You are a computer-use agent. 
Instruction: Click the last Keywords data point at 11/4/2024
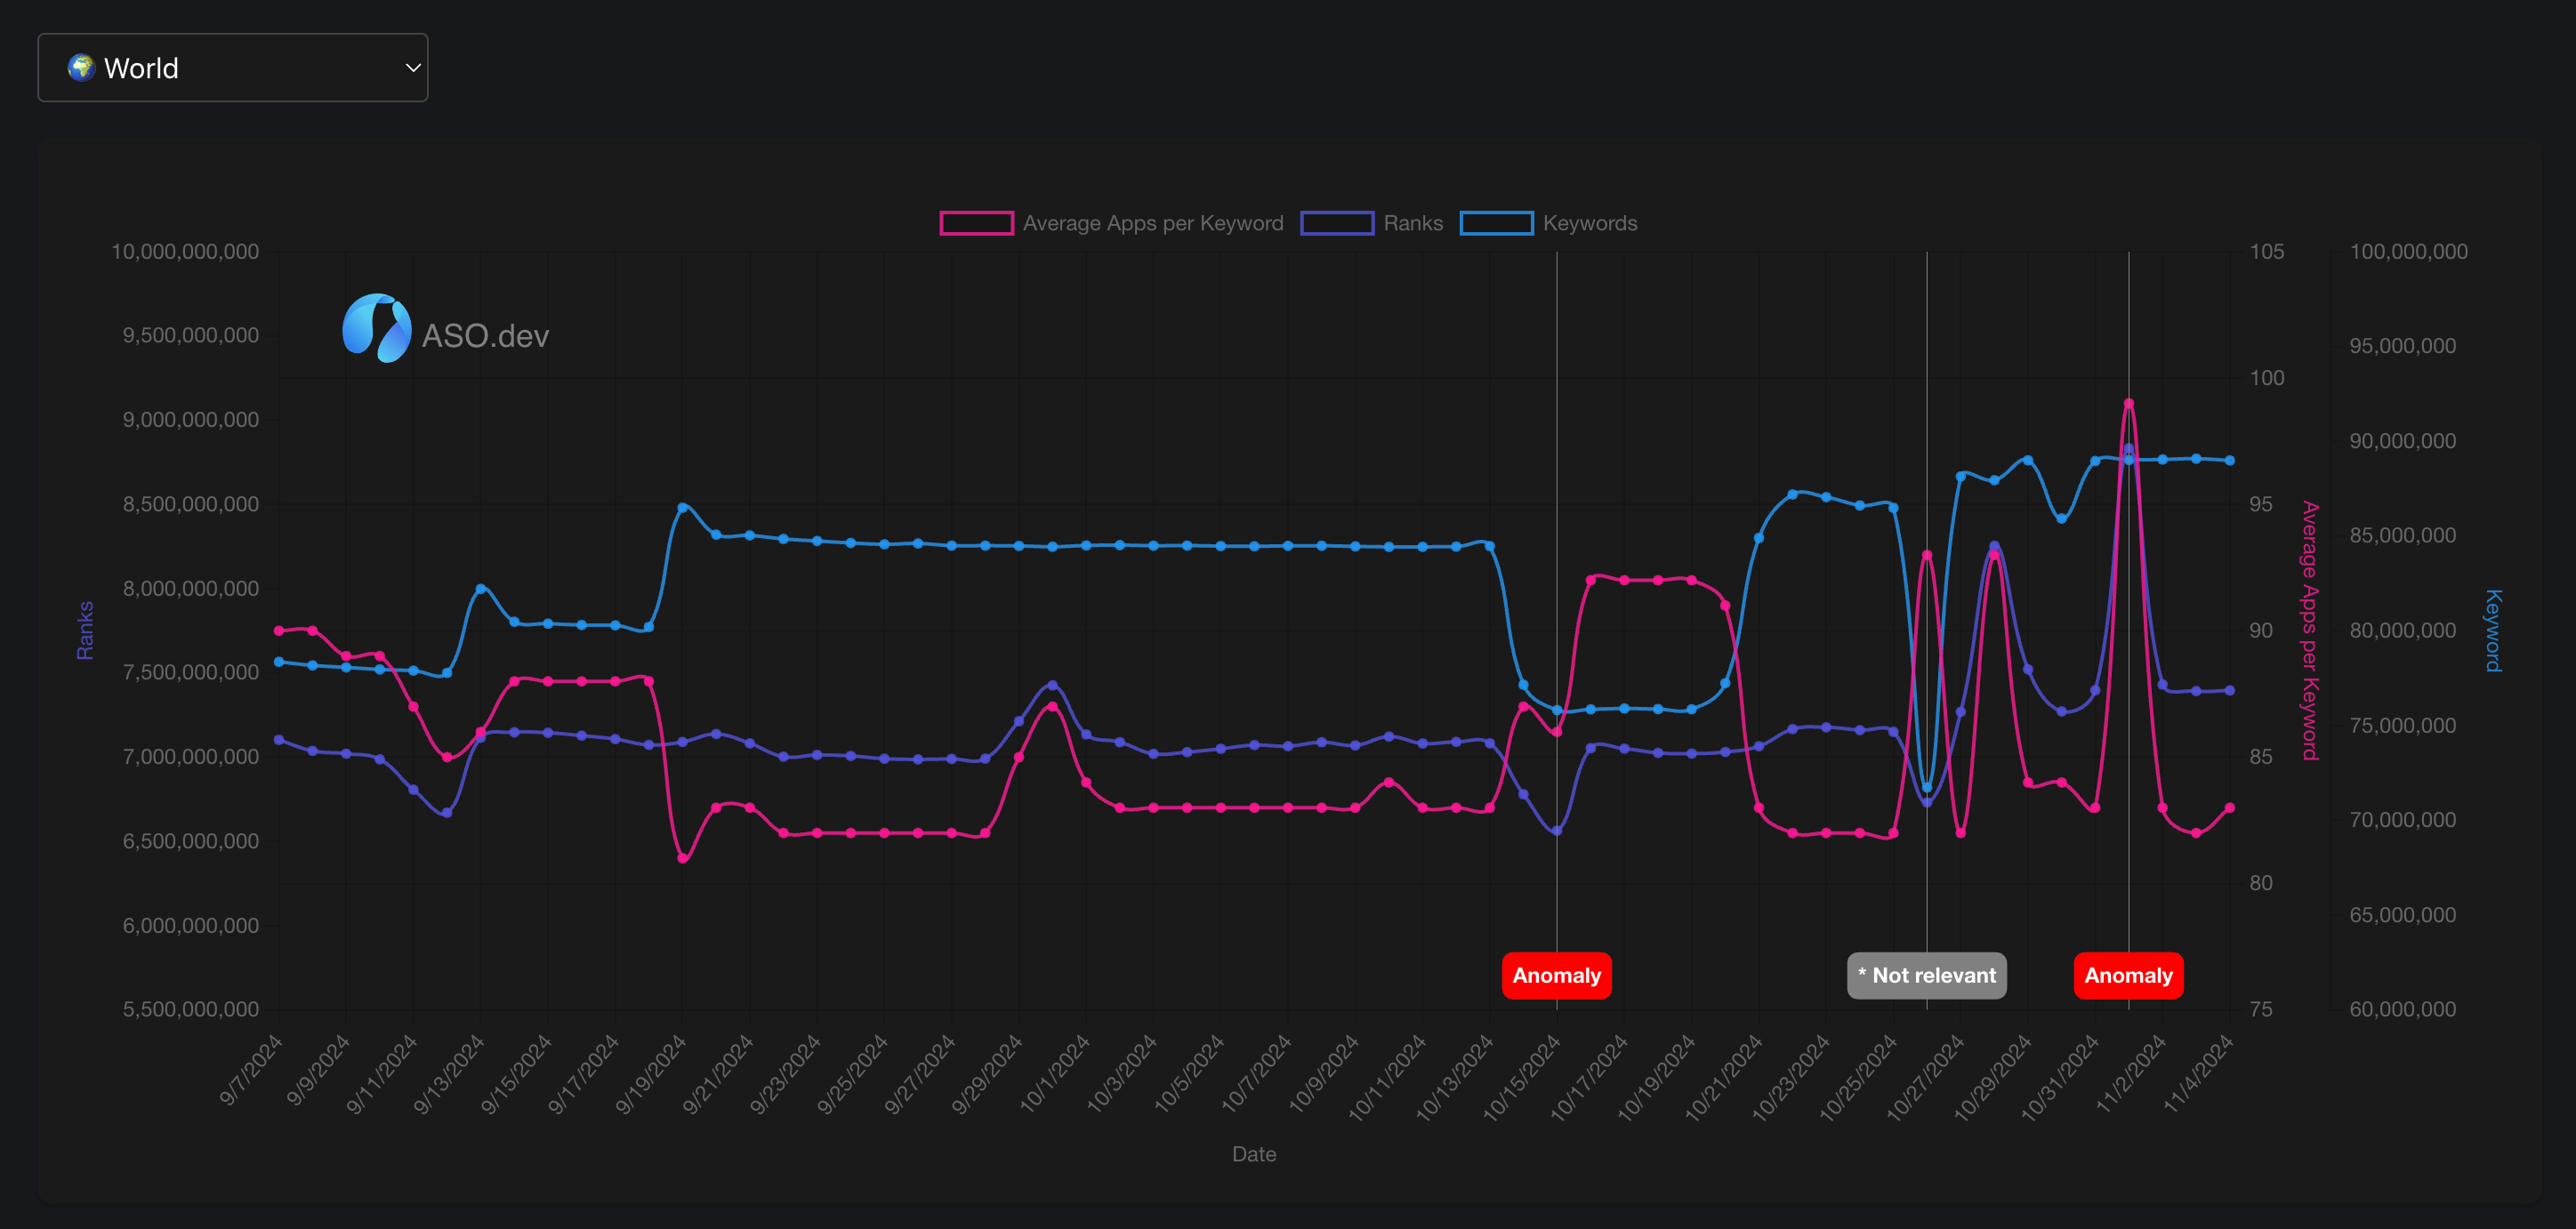[2230, 461]
